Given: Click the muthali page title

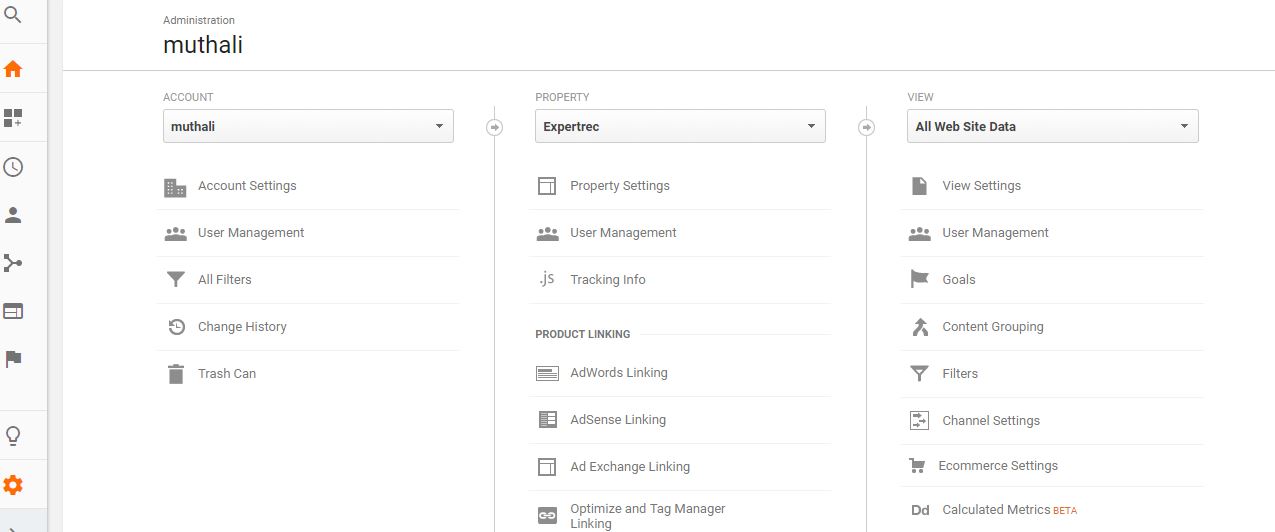Looking at the screenshot, I should click(x=203, y=45).
